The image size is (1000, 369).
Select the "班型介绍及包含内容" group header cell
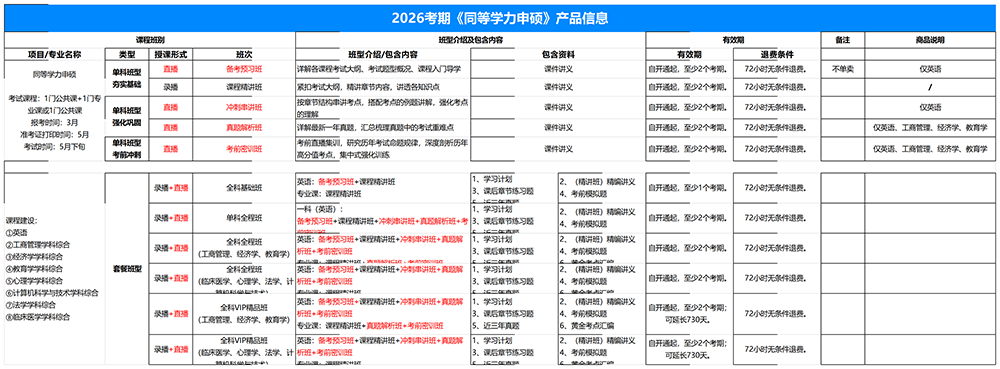coord(471,40)
